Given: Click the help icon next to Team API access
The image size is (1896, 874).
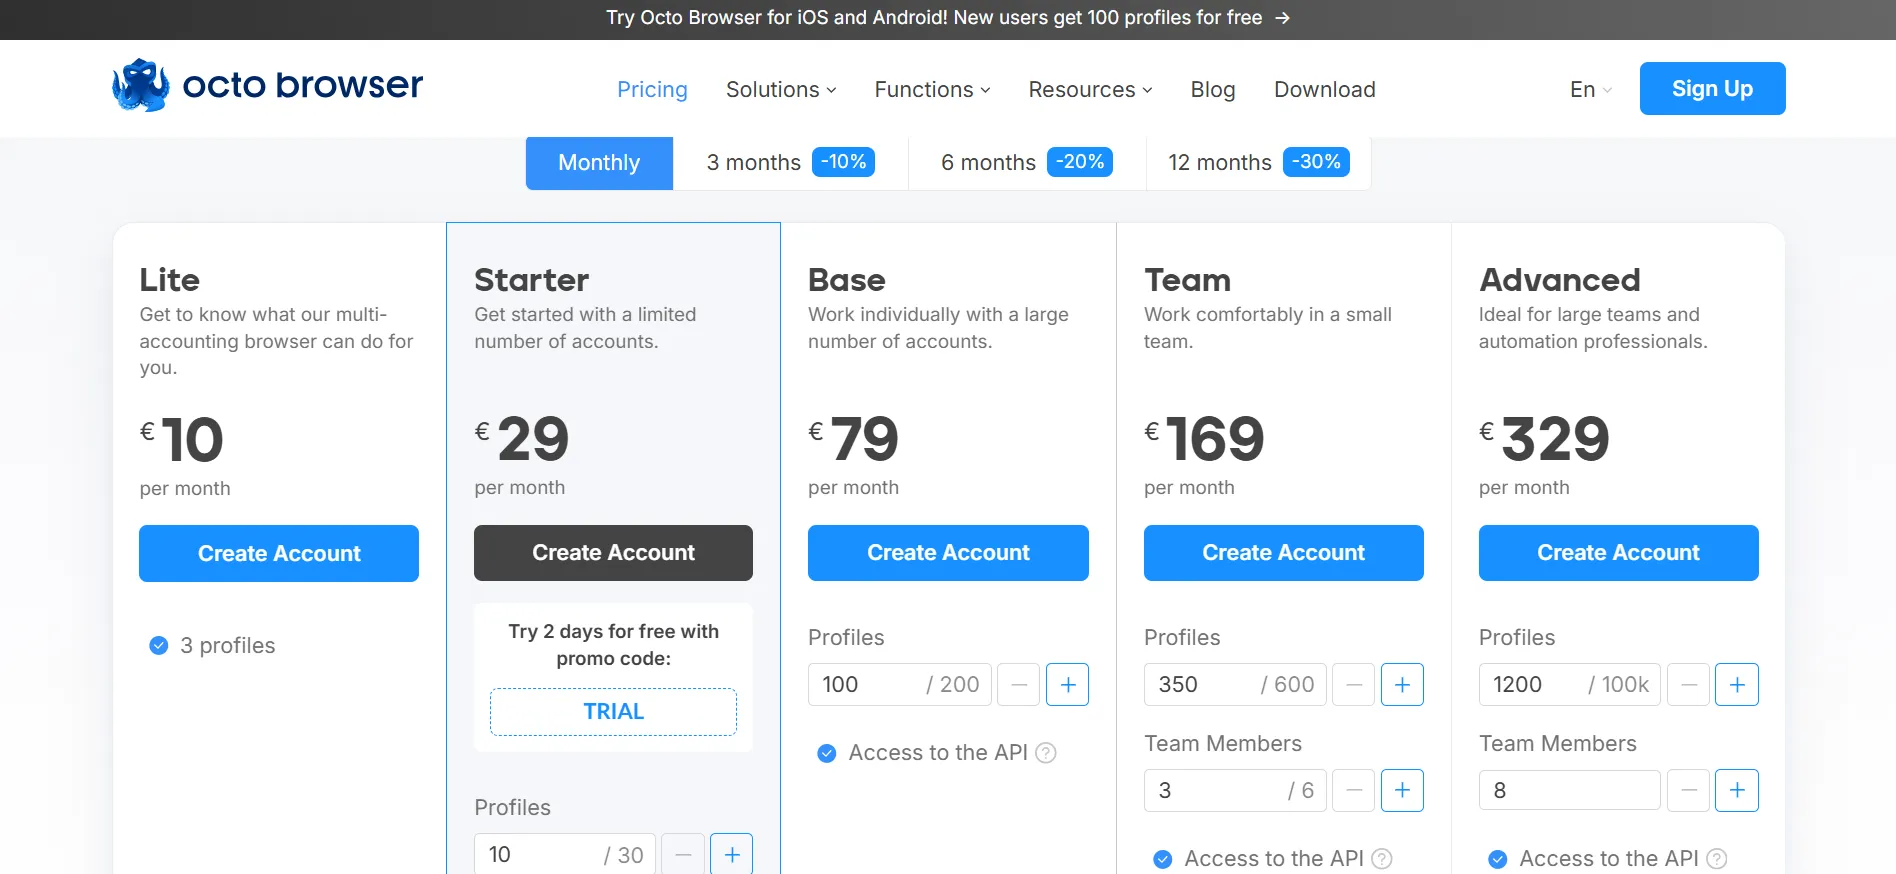Looking at the screenshot, I should click(x=1382, y=859).
